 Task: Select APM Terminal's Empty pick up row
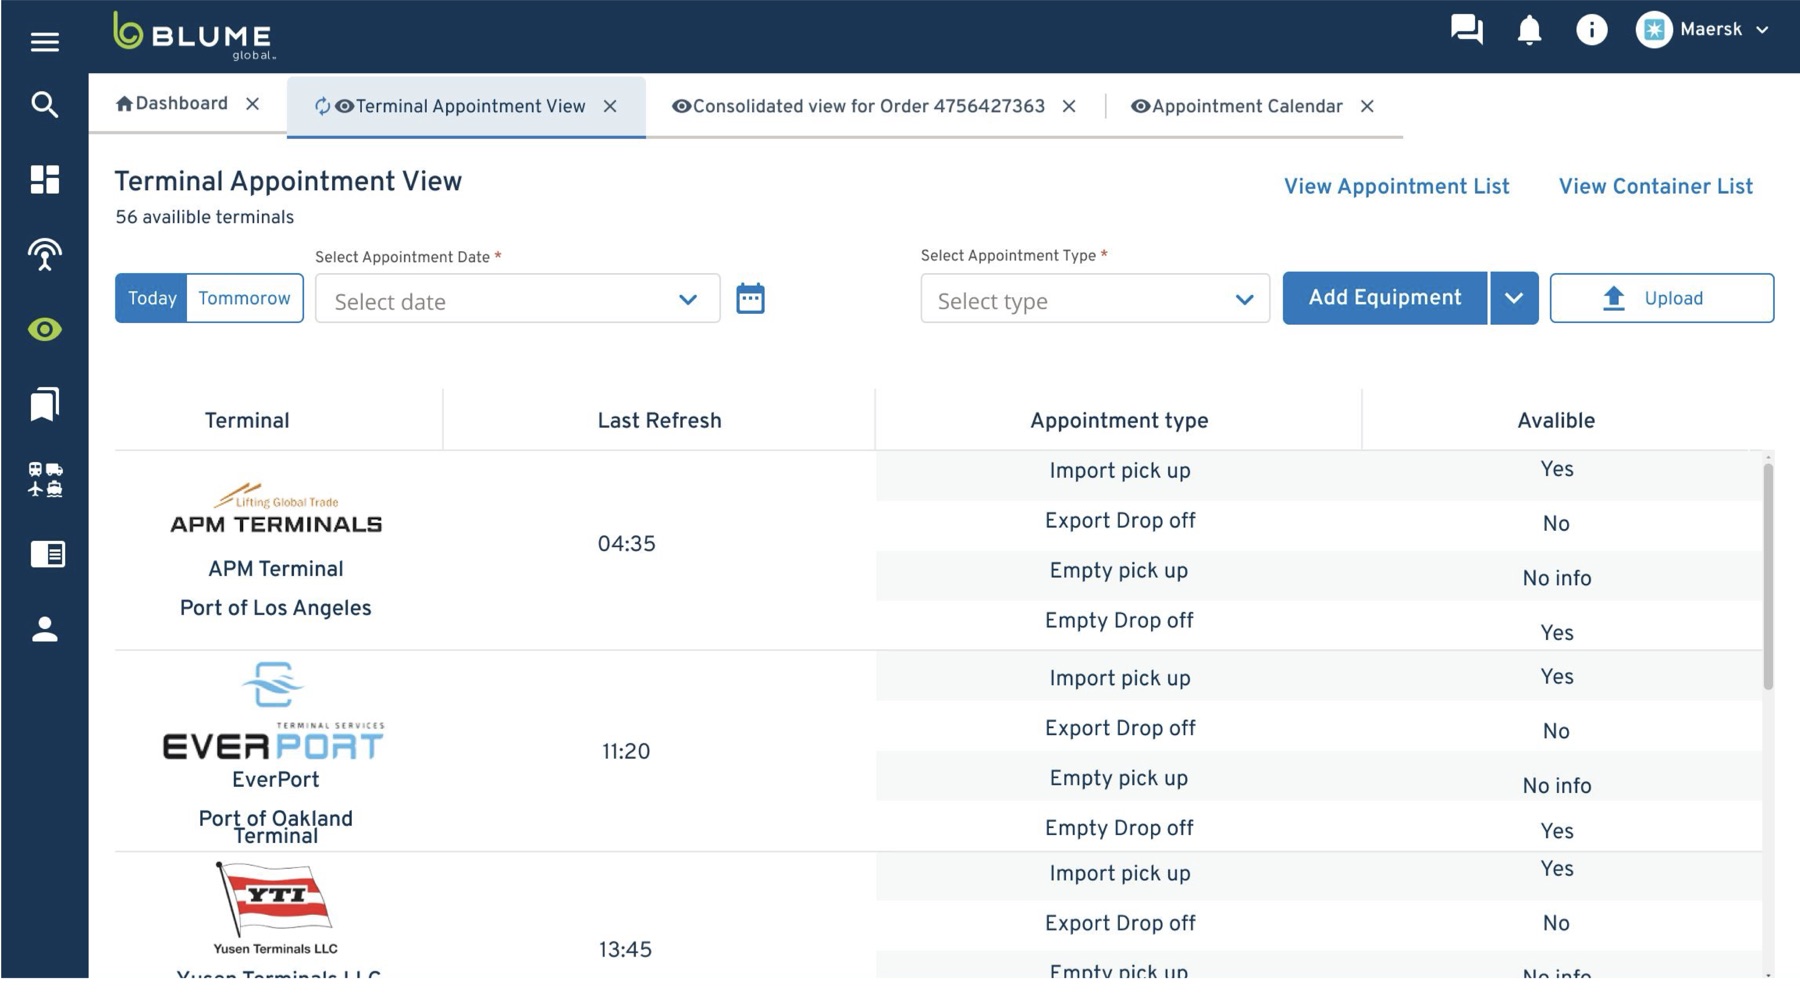click(1319, 575)
